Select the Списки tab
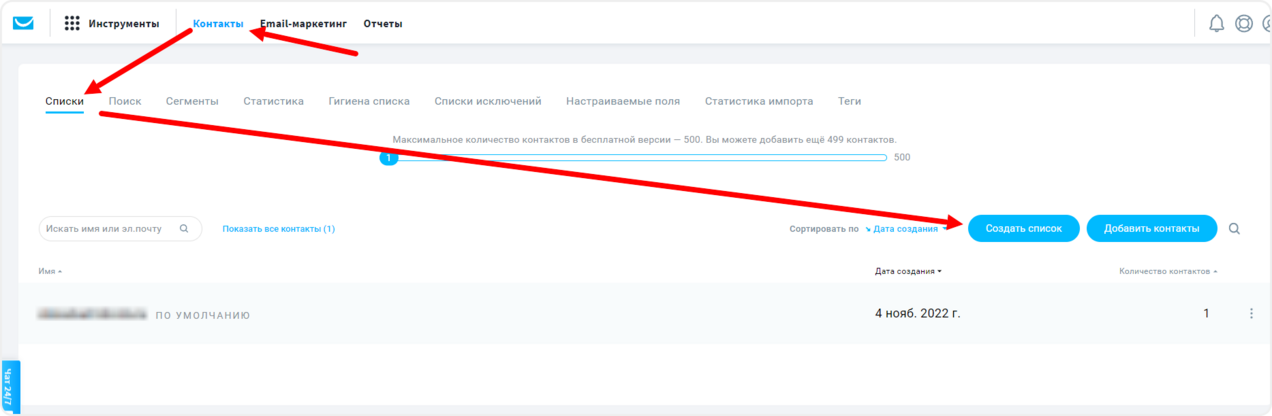1272x416 pixels. [64, 101]
